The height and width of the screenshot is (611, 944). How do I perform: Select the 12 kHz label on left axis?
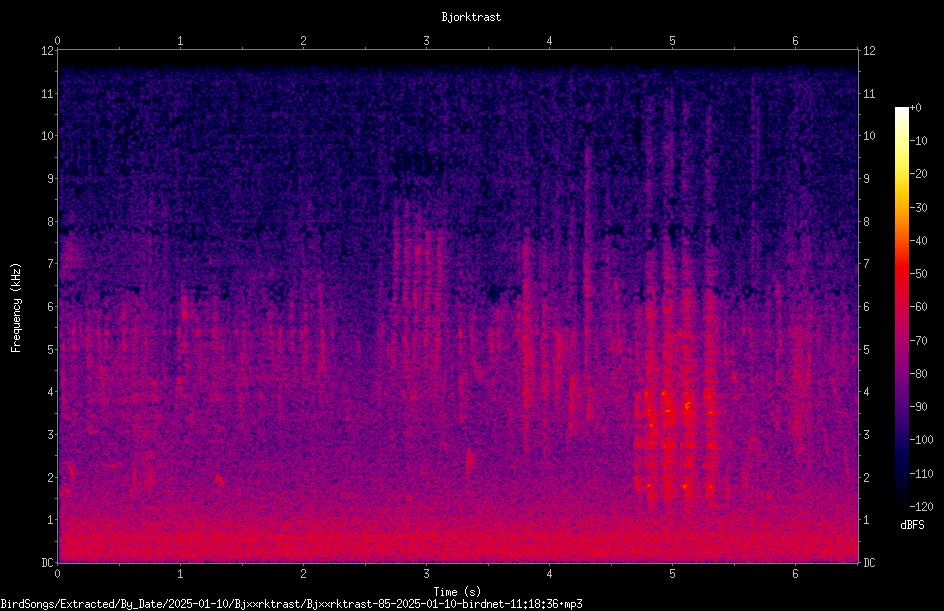pyautogui.click(x=48, y=51)
